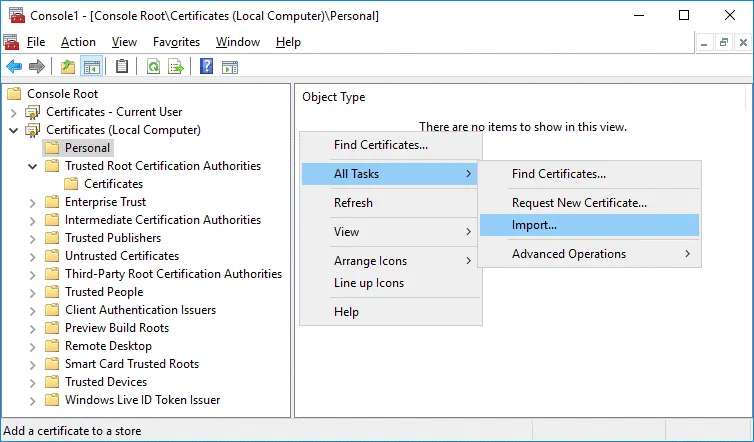The width and height of the screenshot is (754, 442).
Task: Collapse Trusted Root Certification Authorities node
Action: click(33, 166)
